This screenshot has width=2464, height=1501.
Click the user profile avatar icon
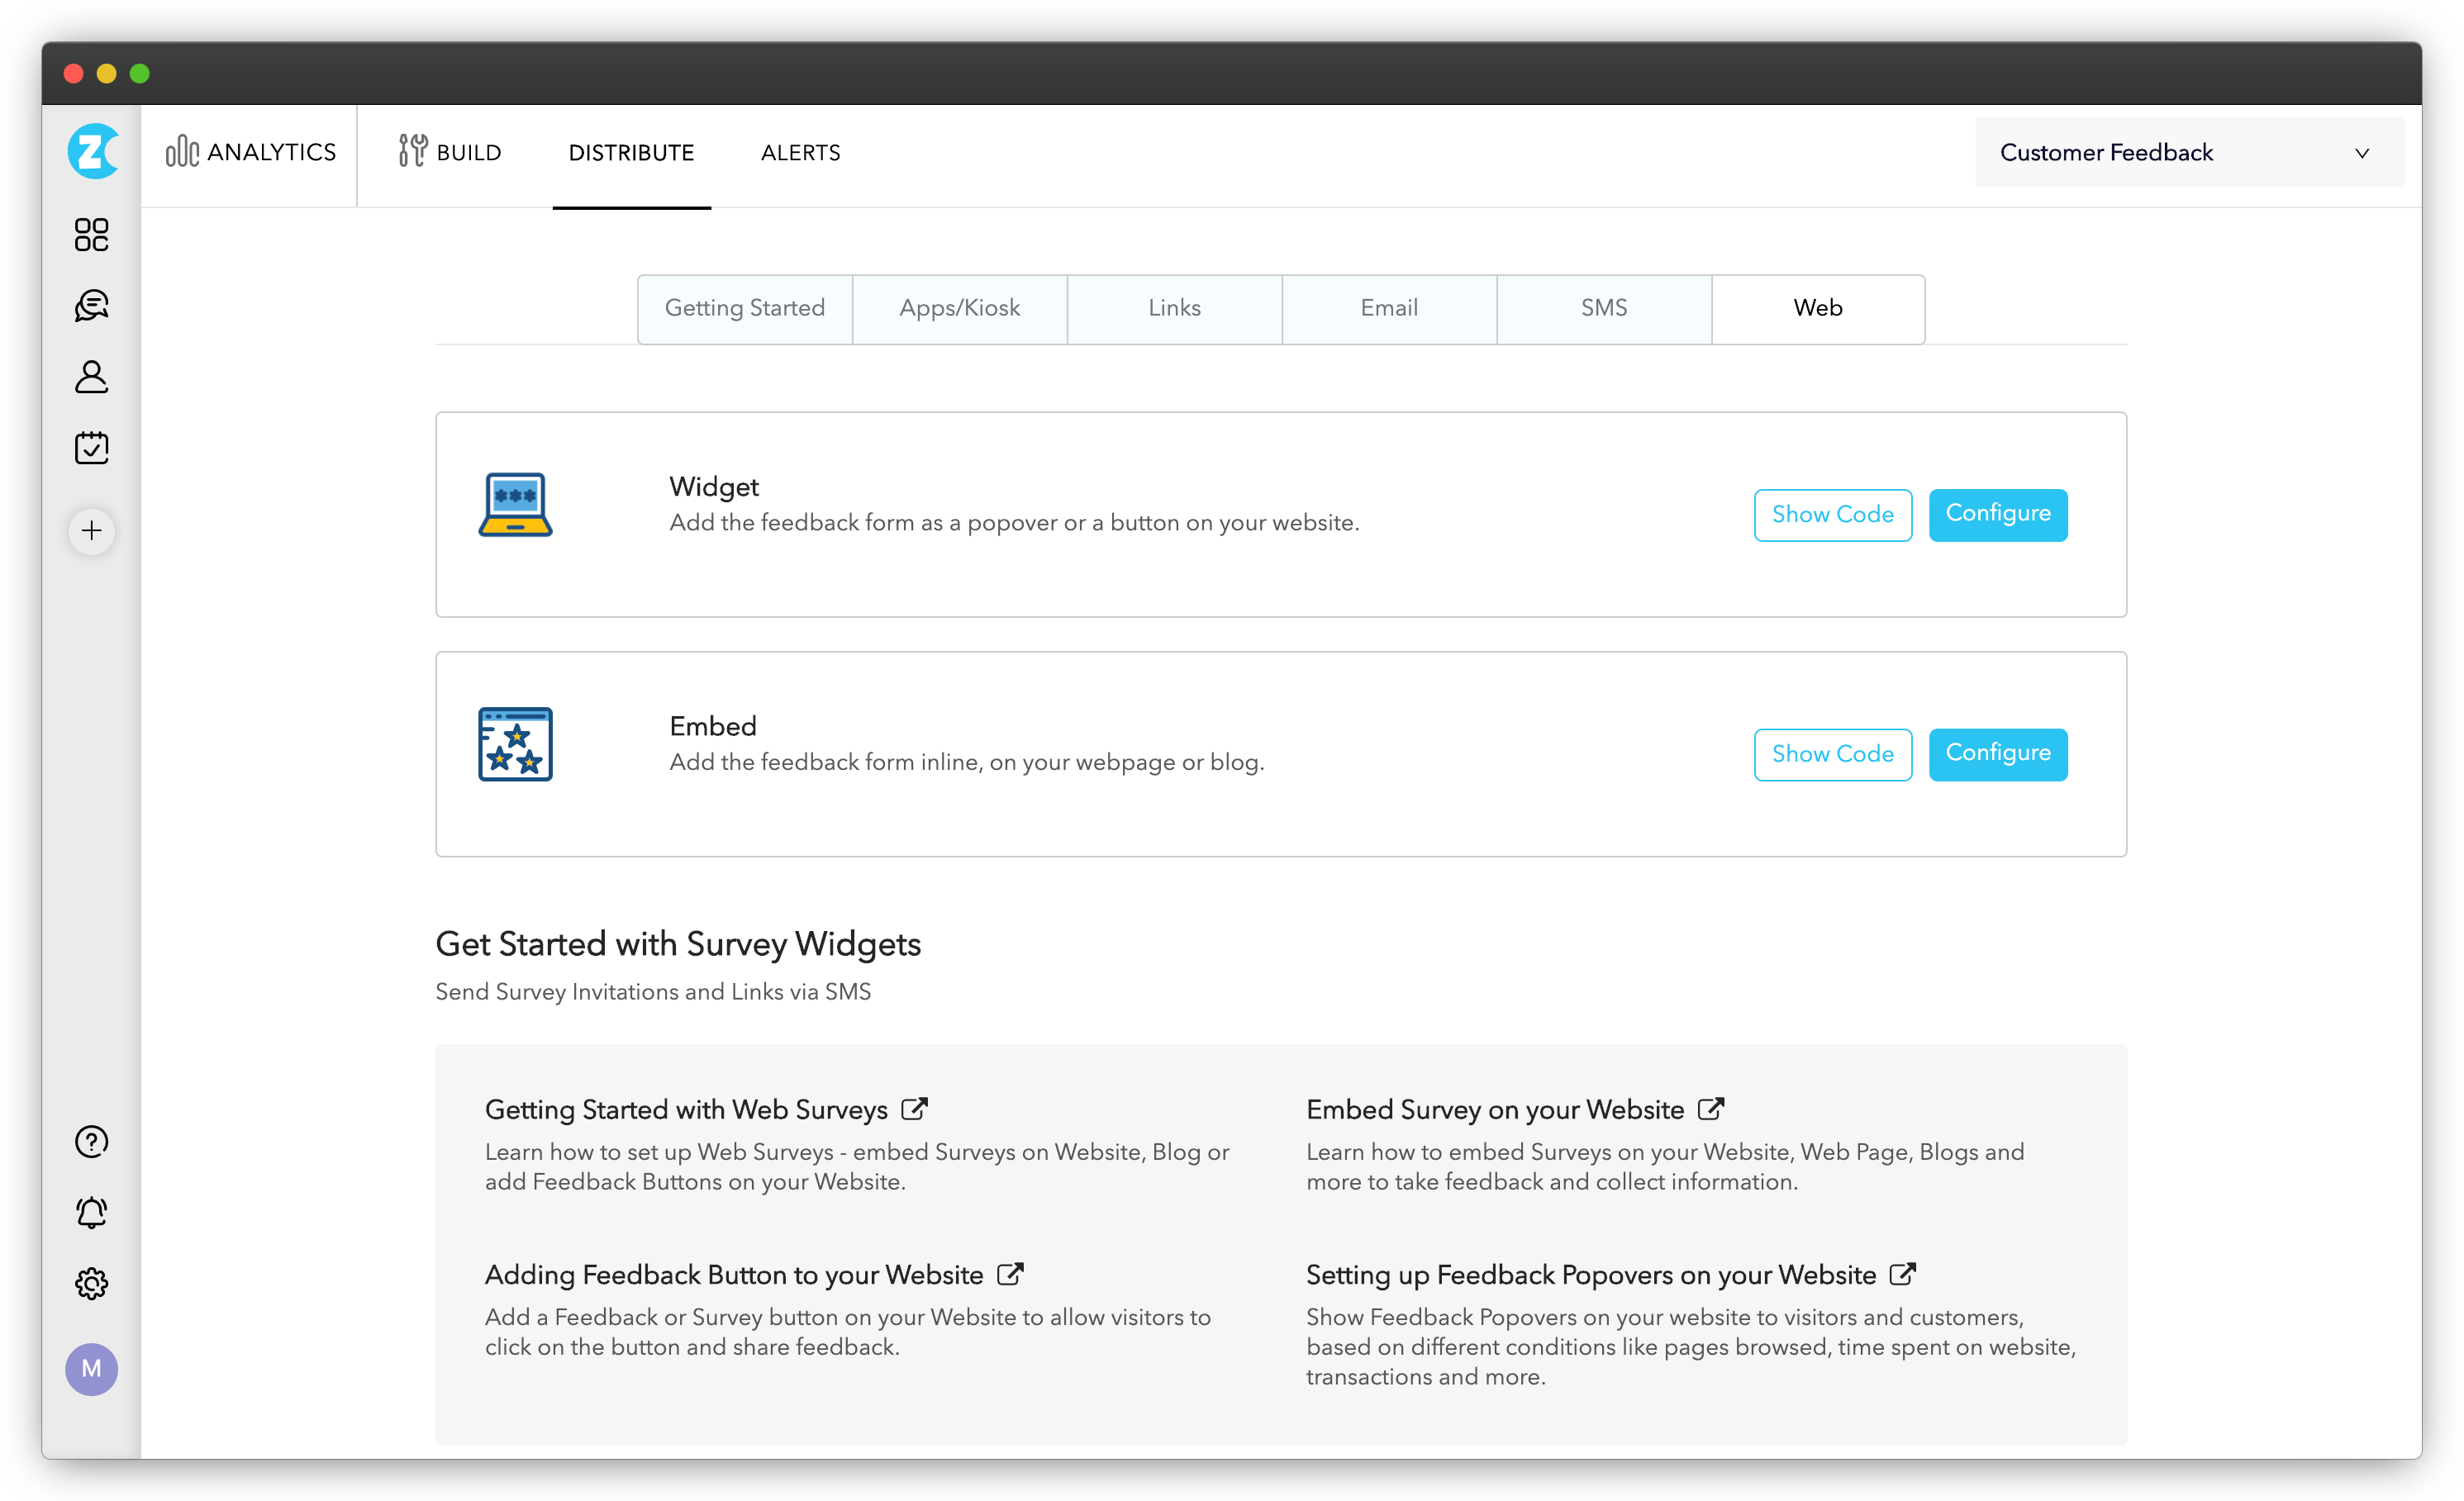pyautogui.click(x=92, y=1369)
